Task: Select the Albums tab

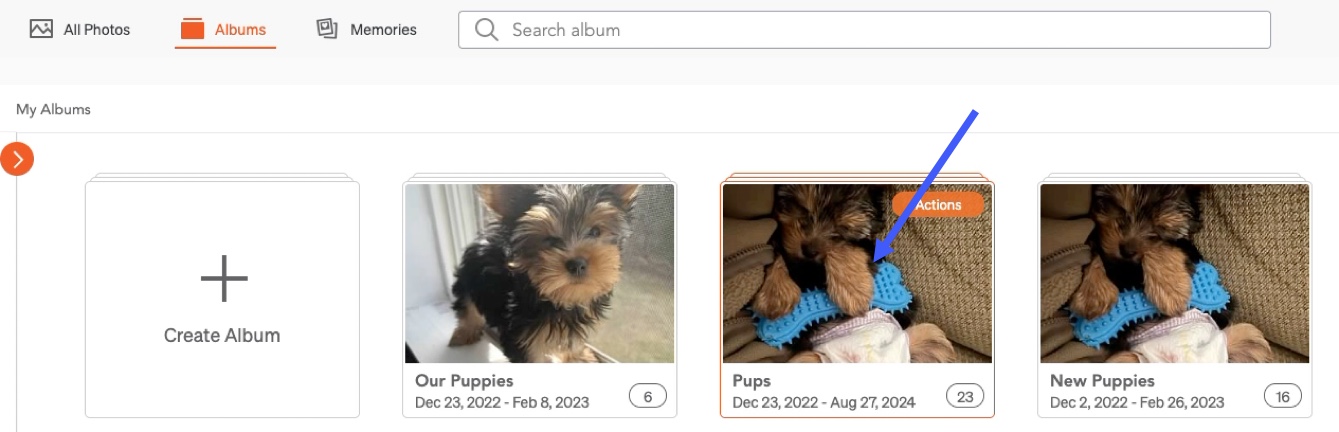Action: (x=224, y=30)
